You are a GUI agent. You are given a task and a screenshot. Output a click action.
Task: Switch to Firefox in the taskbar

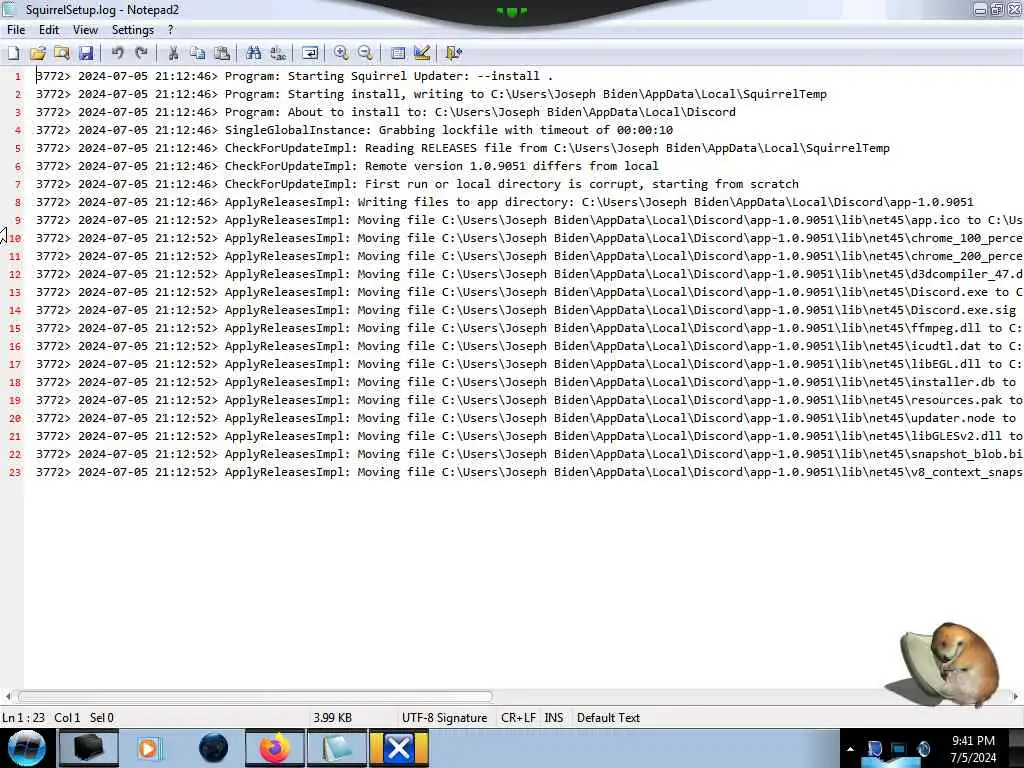[x=275, y=748]
